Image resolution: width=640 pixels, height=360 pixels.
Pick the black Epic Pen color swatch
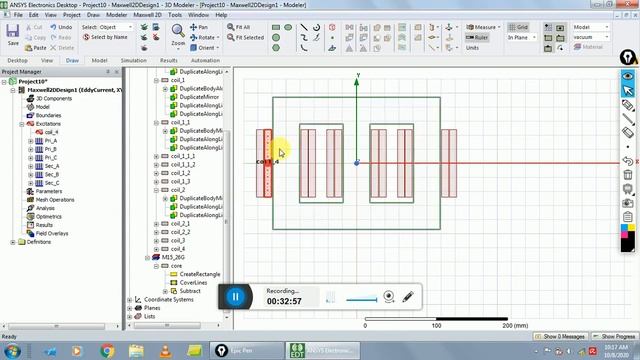click(628, 245)
